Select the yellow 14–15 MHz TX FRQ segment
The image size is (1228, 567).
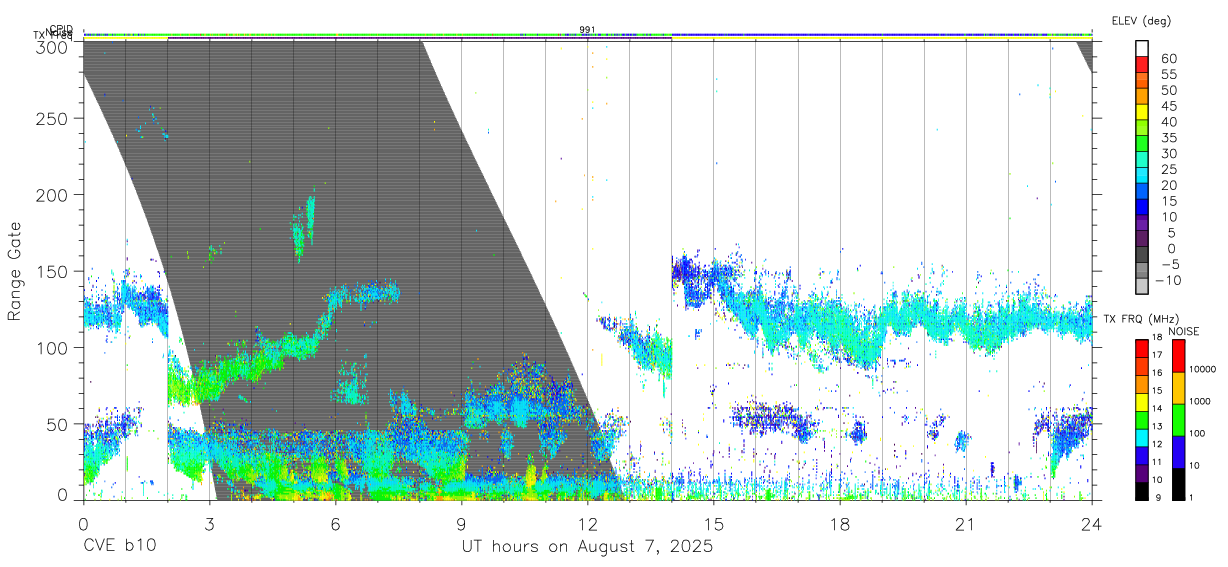pos(1142,402)
